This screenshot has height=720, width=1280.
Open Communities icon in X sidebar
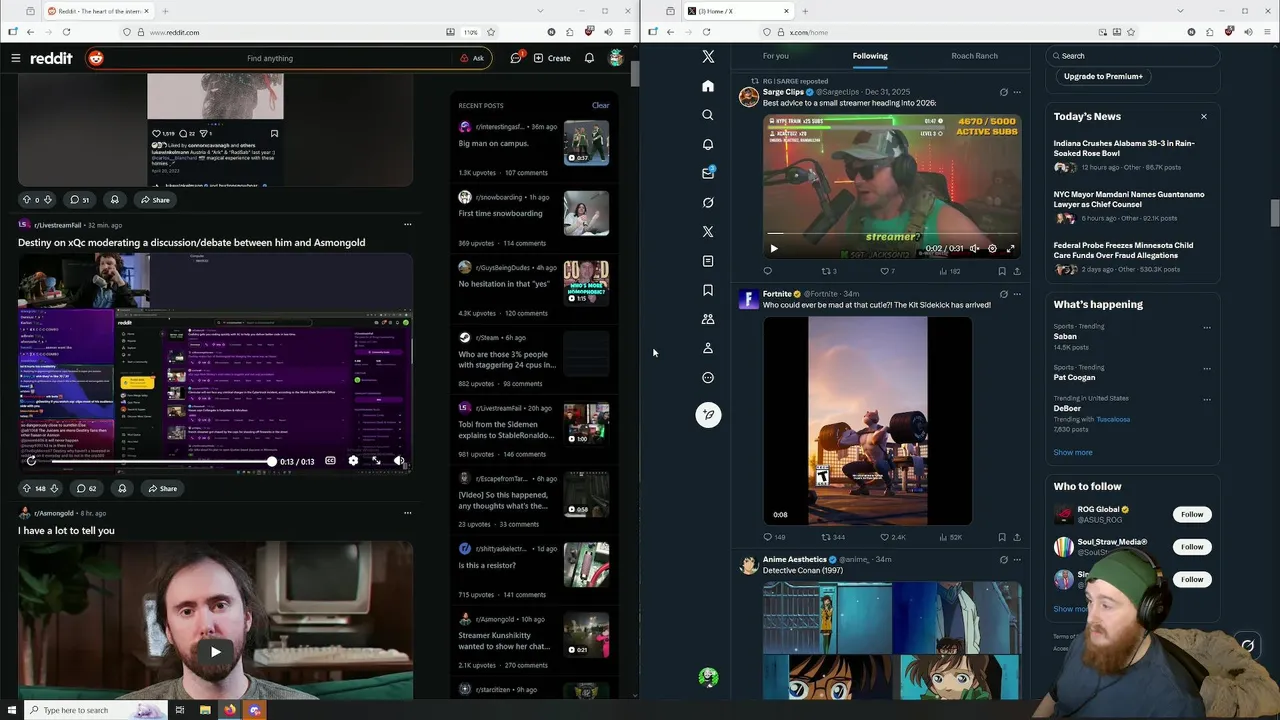708,319
